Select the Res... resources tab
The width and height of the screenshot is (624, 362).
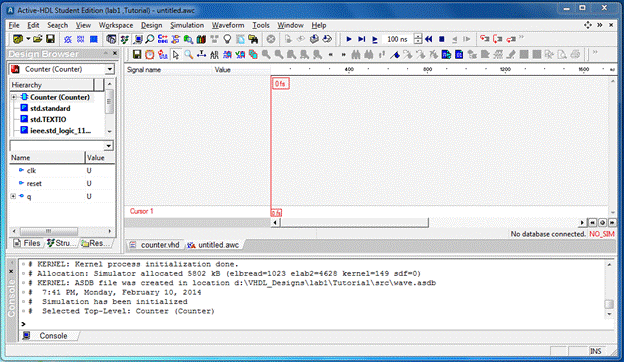[95, 243]
